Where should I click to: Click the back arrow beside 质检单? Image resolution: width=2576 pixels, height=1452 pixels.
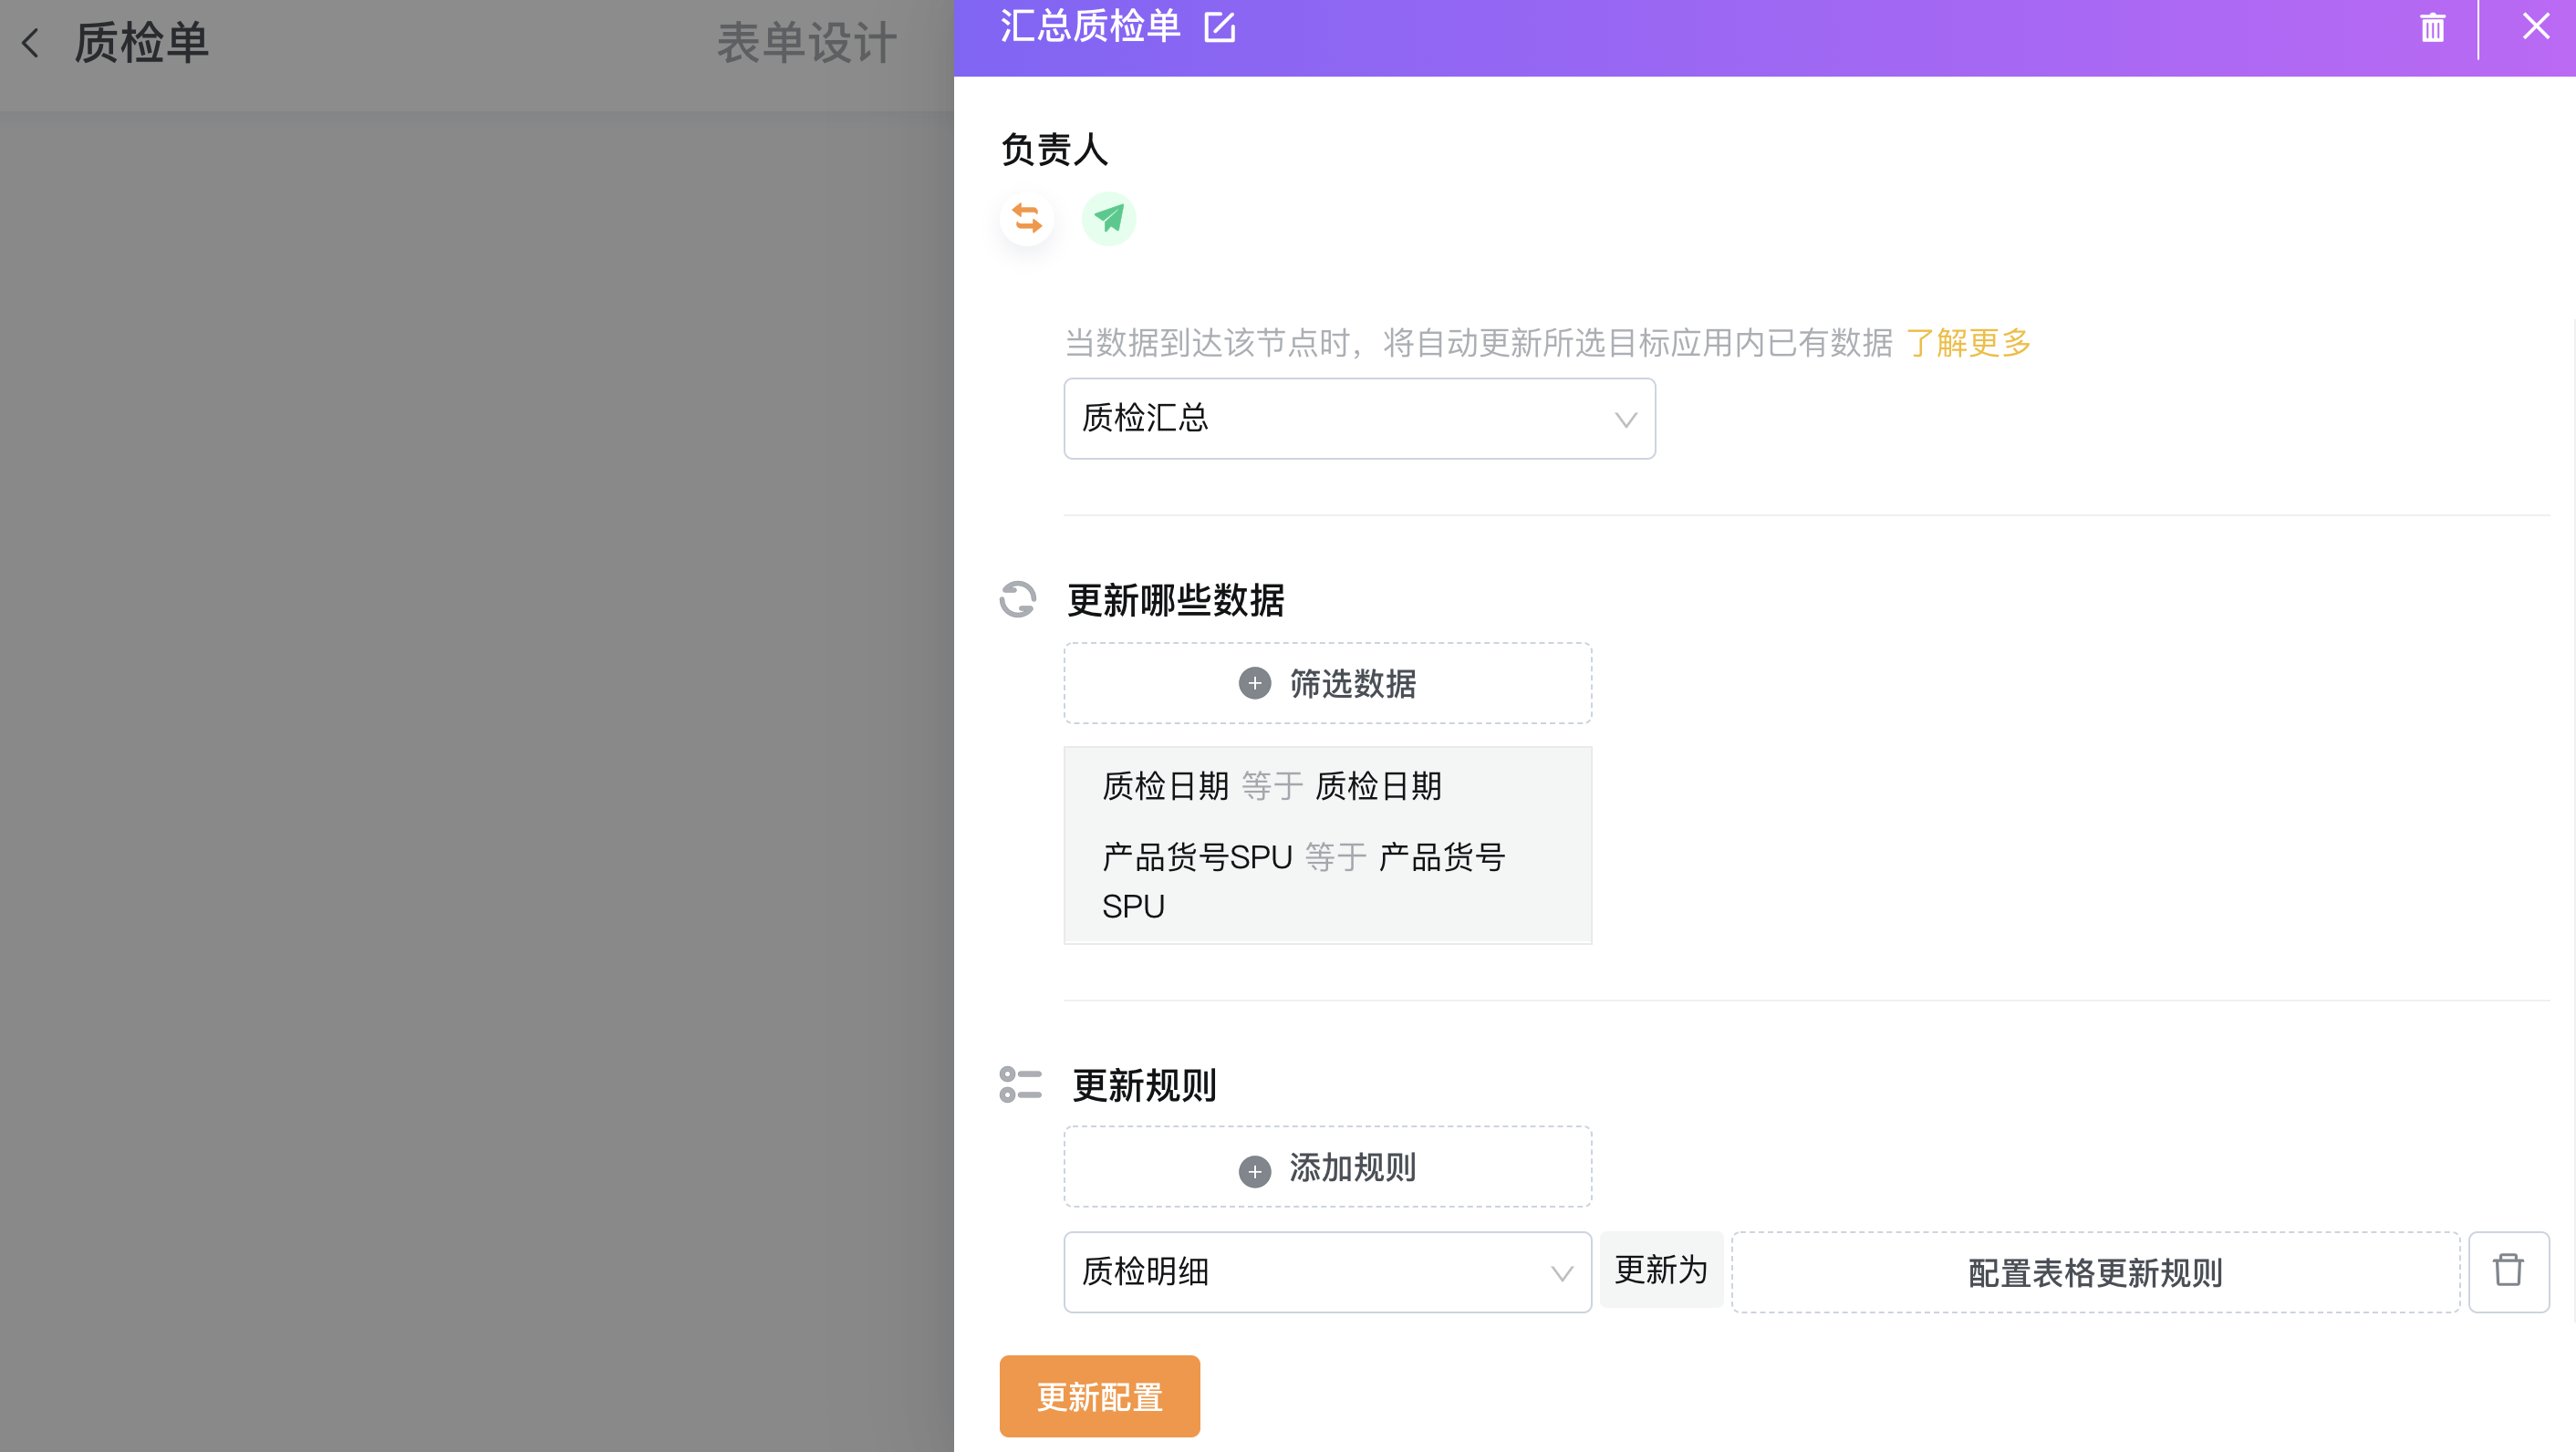click(31, 43)
